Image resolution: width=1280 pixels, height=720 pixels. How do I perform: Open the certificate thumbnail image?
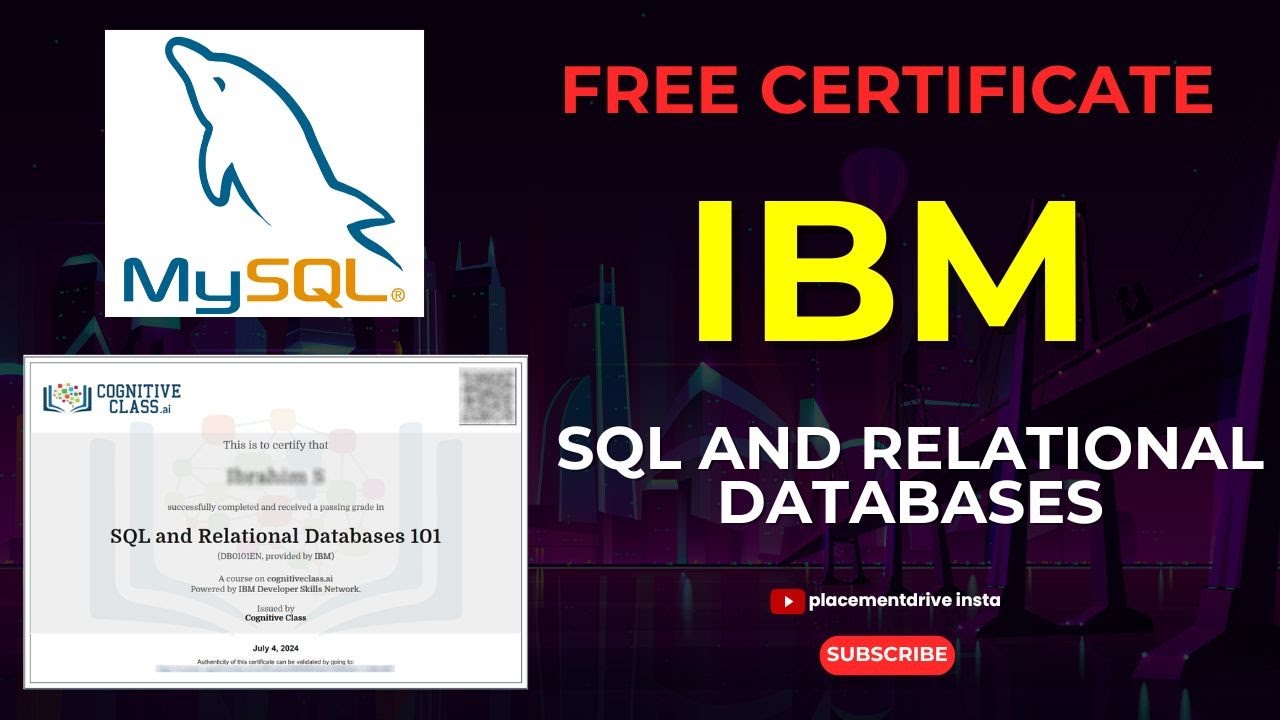tap(276, 521)
